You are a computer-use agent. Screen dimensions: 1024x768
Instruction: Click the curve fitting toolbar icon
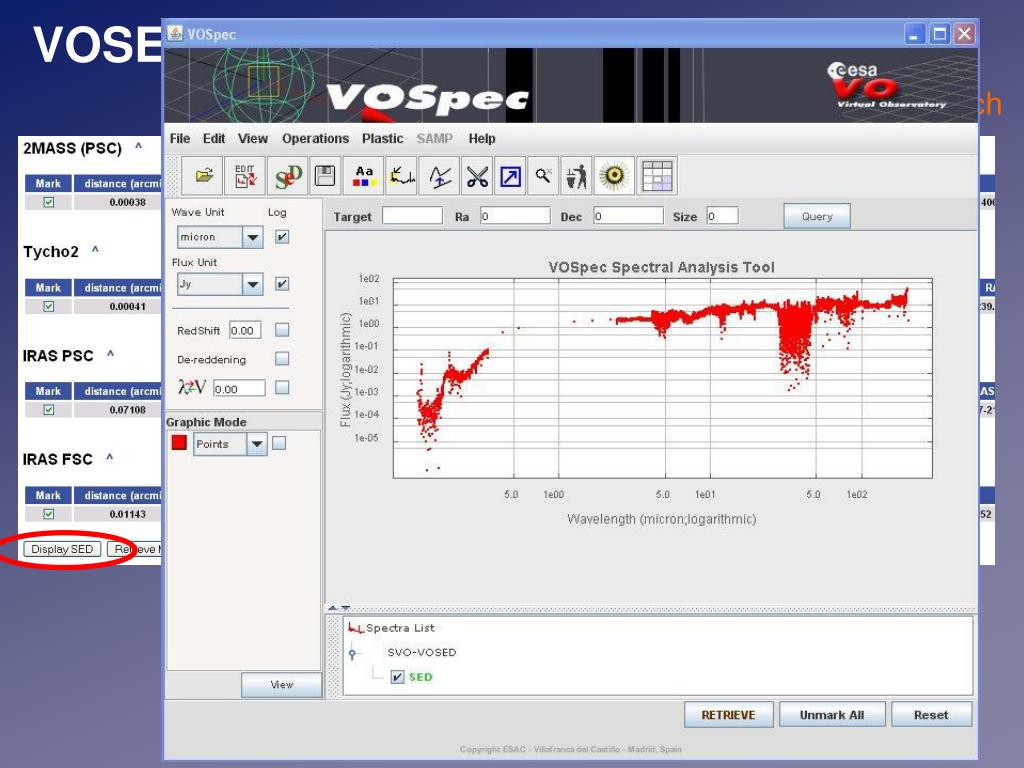click(x=440, y=176)
